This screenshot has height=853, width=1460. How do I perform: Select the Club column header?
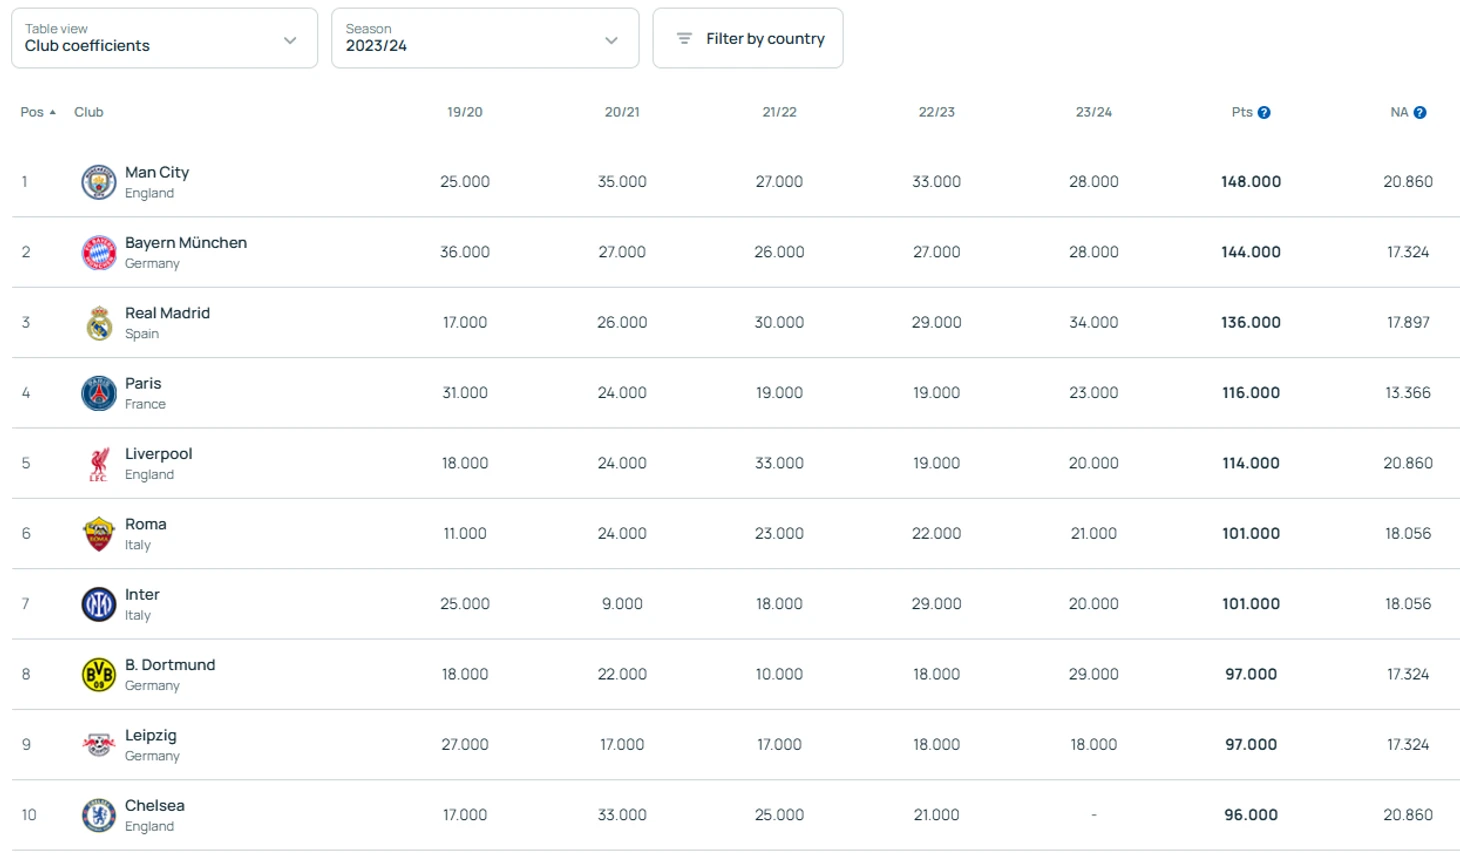click(x=88, y=112)
